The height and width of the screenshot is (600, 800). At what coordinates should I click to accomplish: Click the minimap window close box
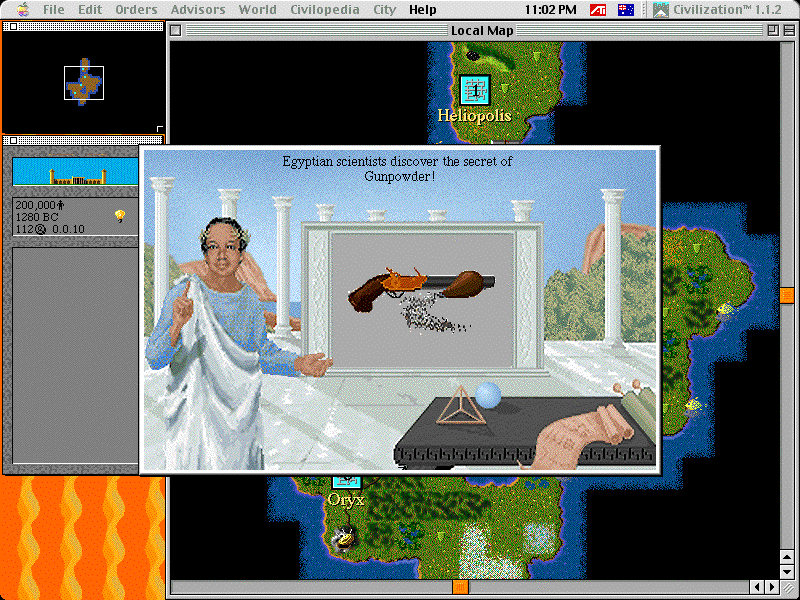(14, 26)
